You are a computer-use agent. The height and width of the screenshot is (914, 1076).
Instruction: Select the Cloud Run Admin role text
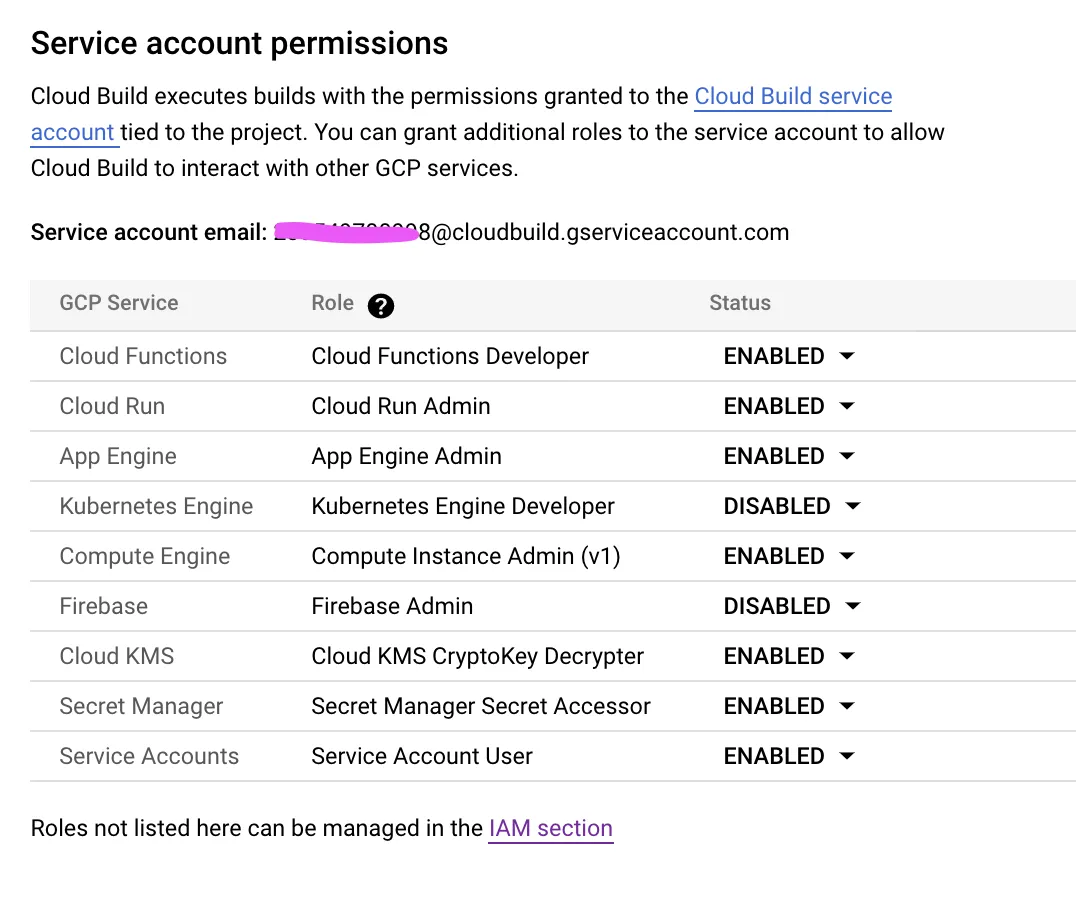coord(401,406)
